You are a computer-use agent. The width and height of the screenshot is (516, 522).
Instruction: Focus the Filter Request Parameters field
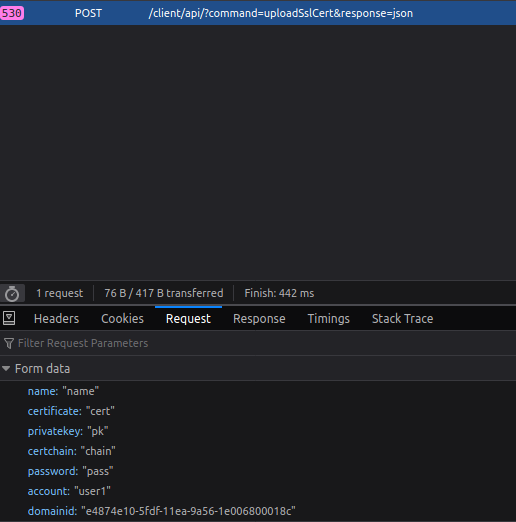[258, 343]
